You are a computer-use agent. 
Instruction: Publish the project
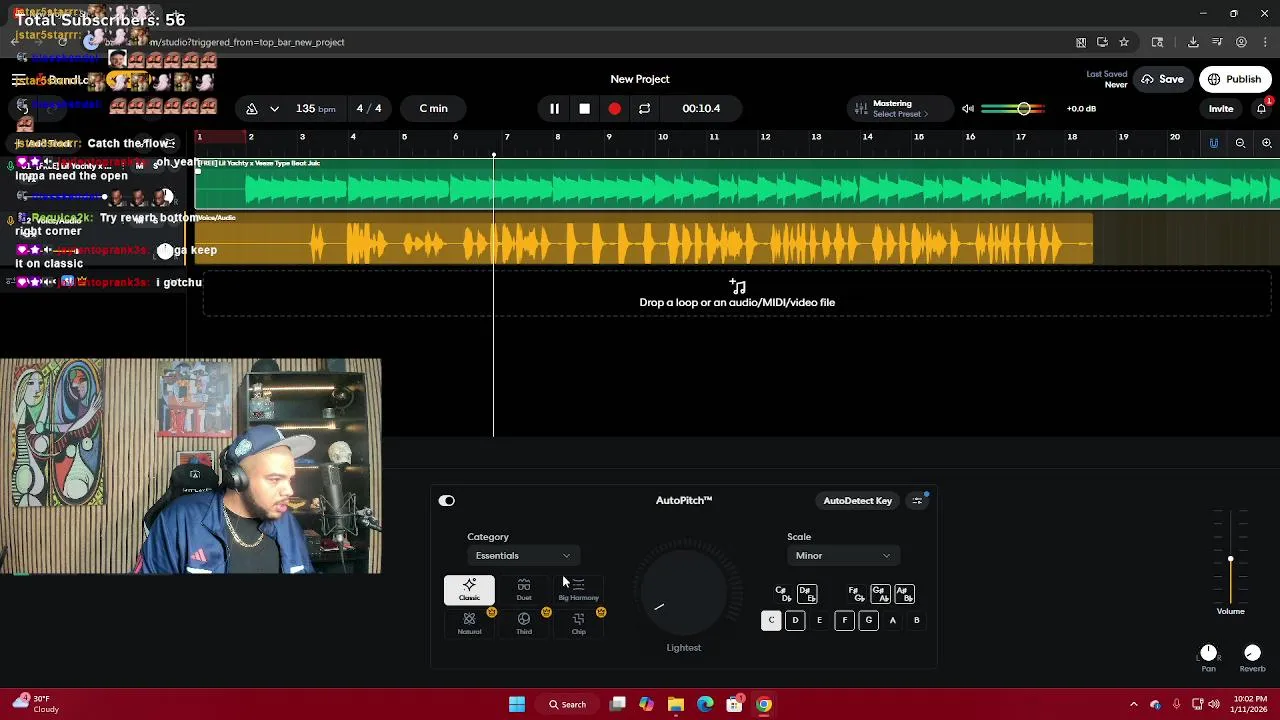point(1235,79)
